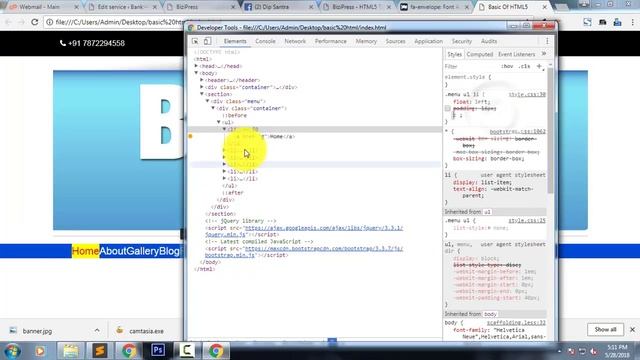This screenshot has width=640, height=360.
Task: Open DevTools three-dot customize menu
Action: (547, 41)
